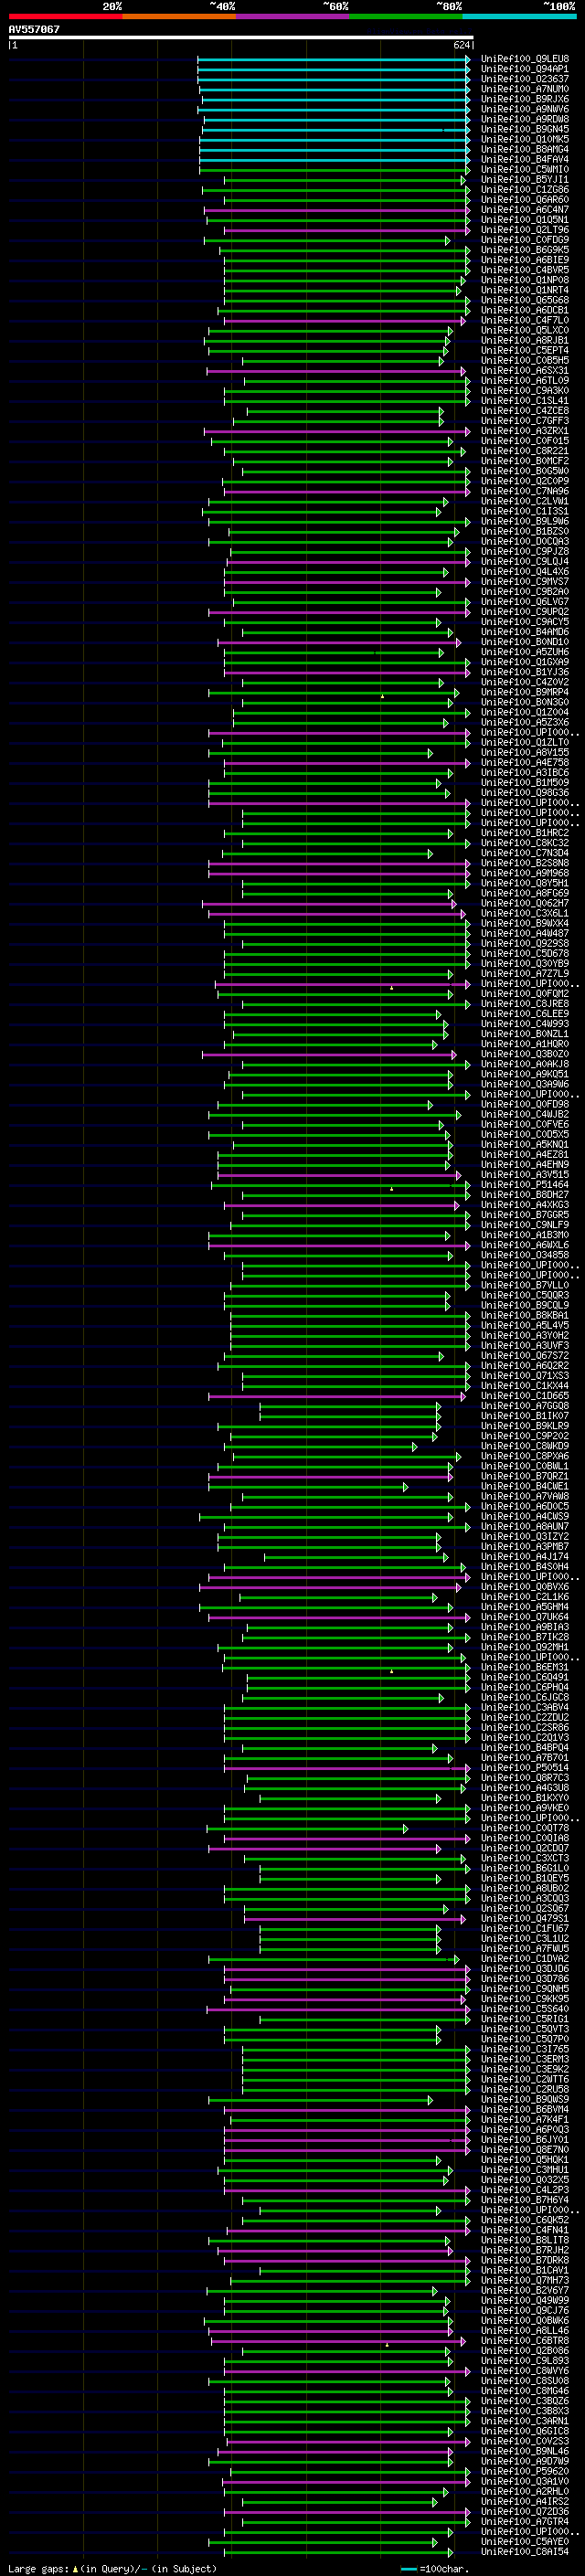Click the white query sequence bar
This screenshot has height=2576, width=585.
tap(241, 38)
